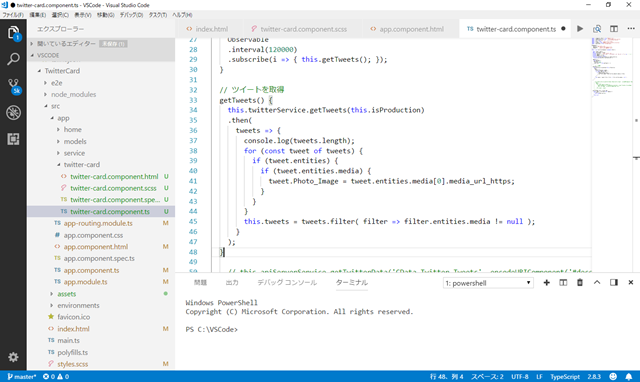Open the Extensions view
Image resolution: width=640 pixels, height=382 pixels.
[13, 139]
